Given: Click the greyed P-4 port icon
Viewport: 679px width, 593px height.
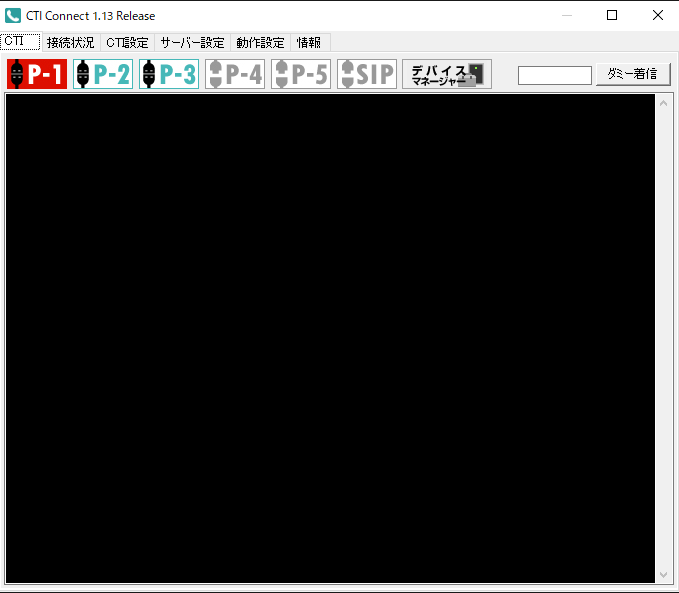Looking at the screenshot, I should point(235,74).
